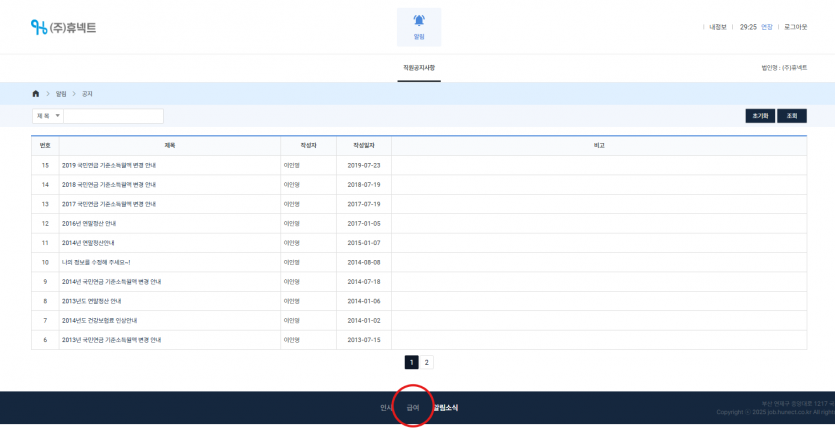Go to page 2 of notices
The image size is (835, 428).
[x=427, y=363]
